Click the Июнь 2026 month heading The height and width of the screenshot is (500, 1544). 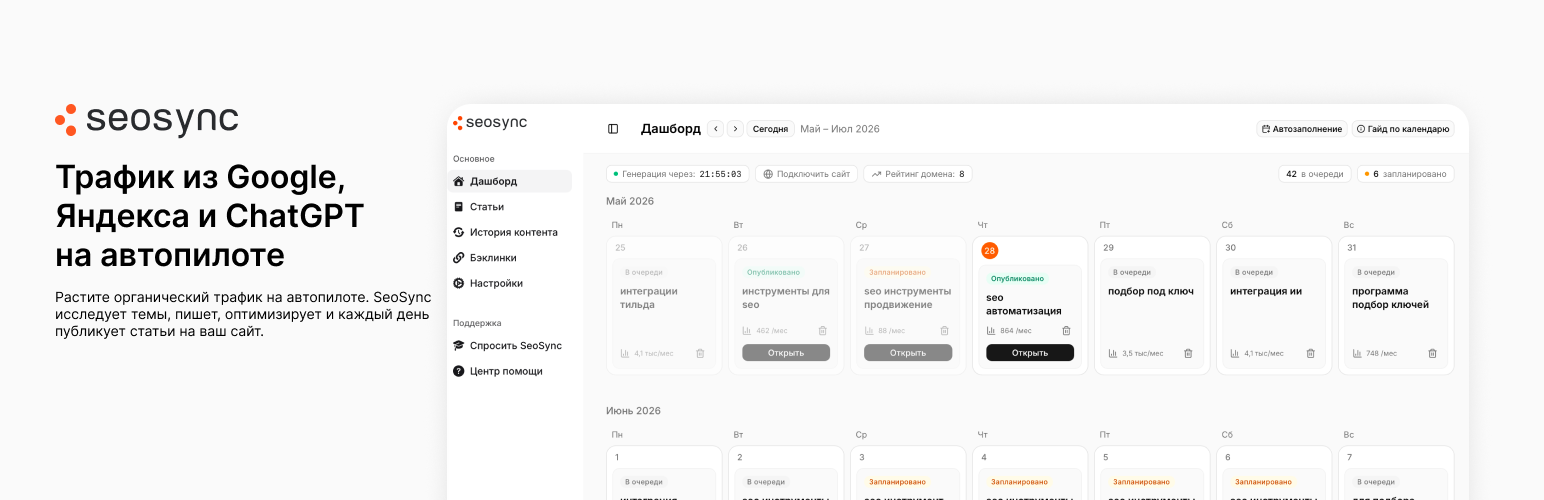[633, 411]
